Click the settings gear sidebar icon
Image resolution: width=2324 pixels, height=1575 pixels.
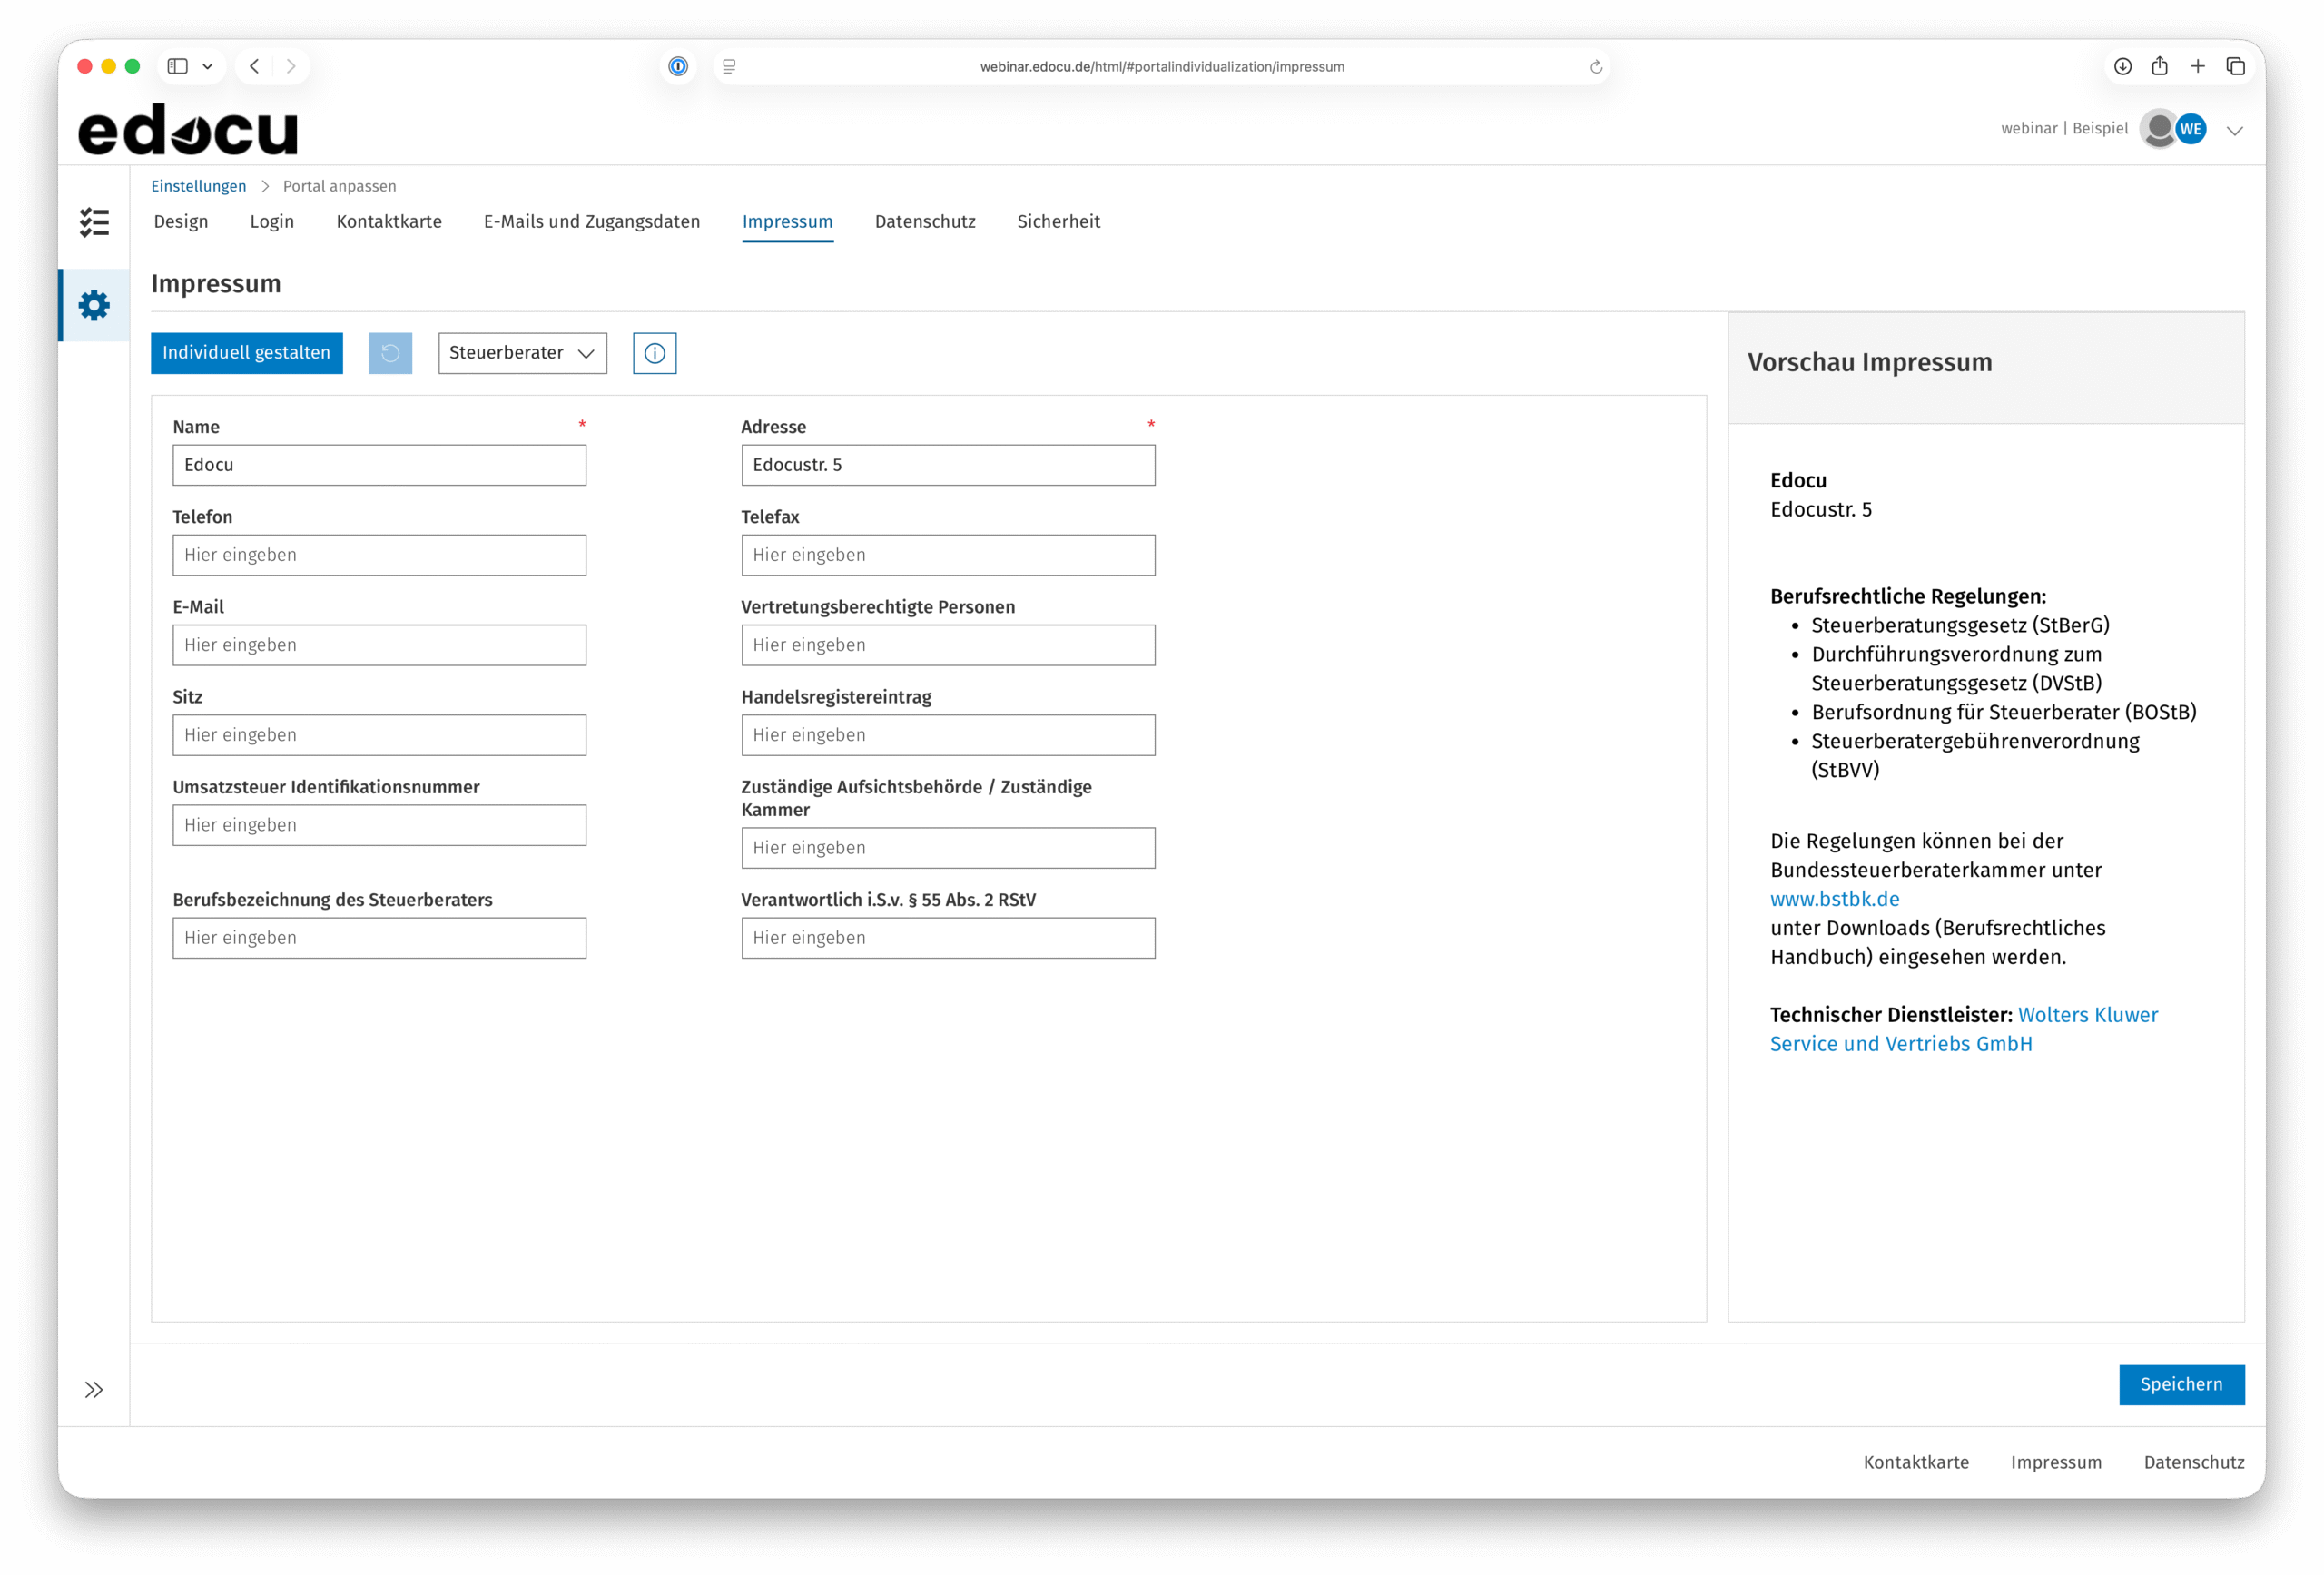point(94,305)
